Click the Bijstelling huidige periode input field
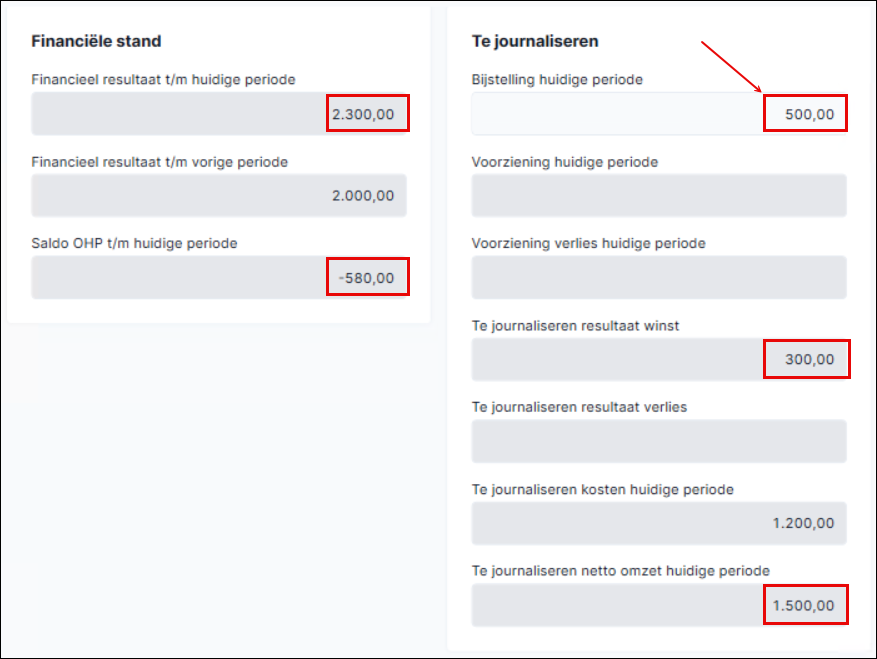Image resolution: width=877 pixels, height=659 pixels. [x=659, y=114]
